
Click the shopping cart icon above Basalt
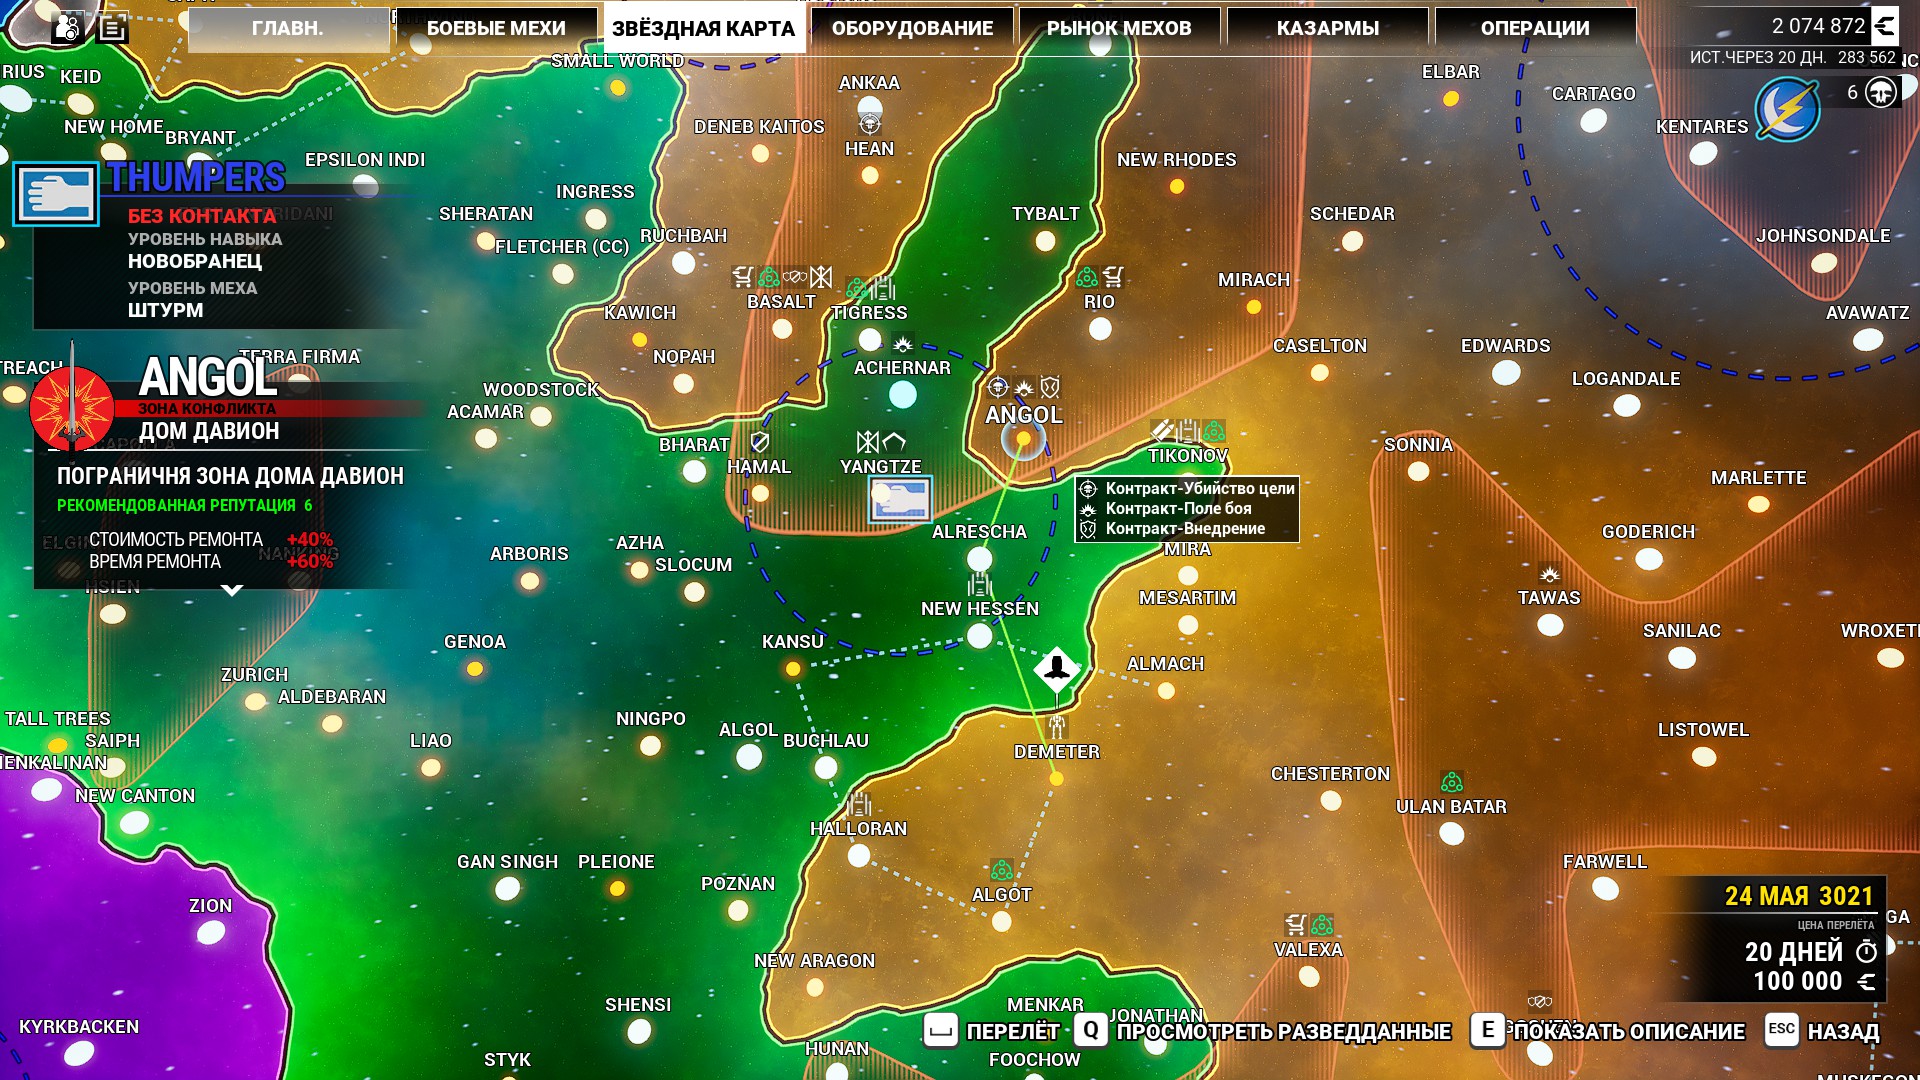(742, 276)
